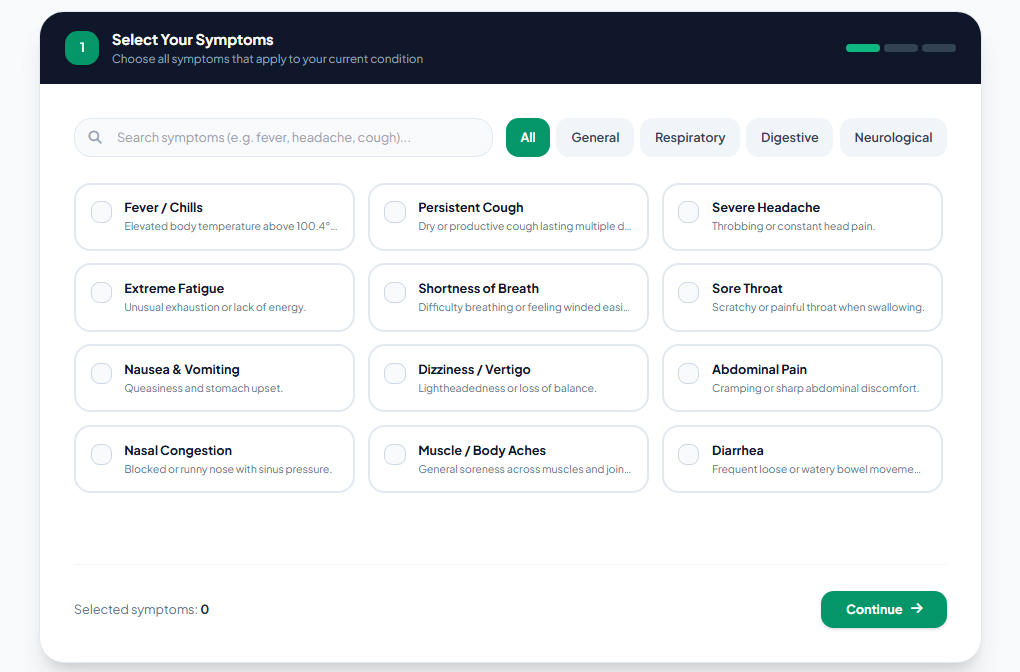Check the Diarrhea checkbox
The image size is (1020, 672).
688,454
